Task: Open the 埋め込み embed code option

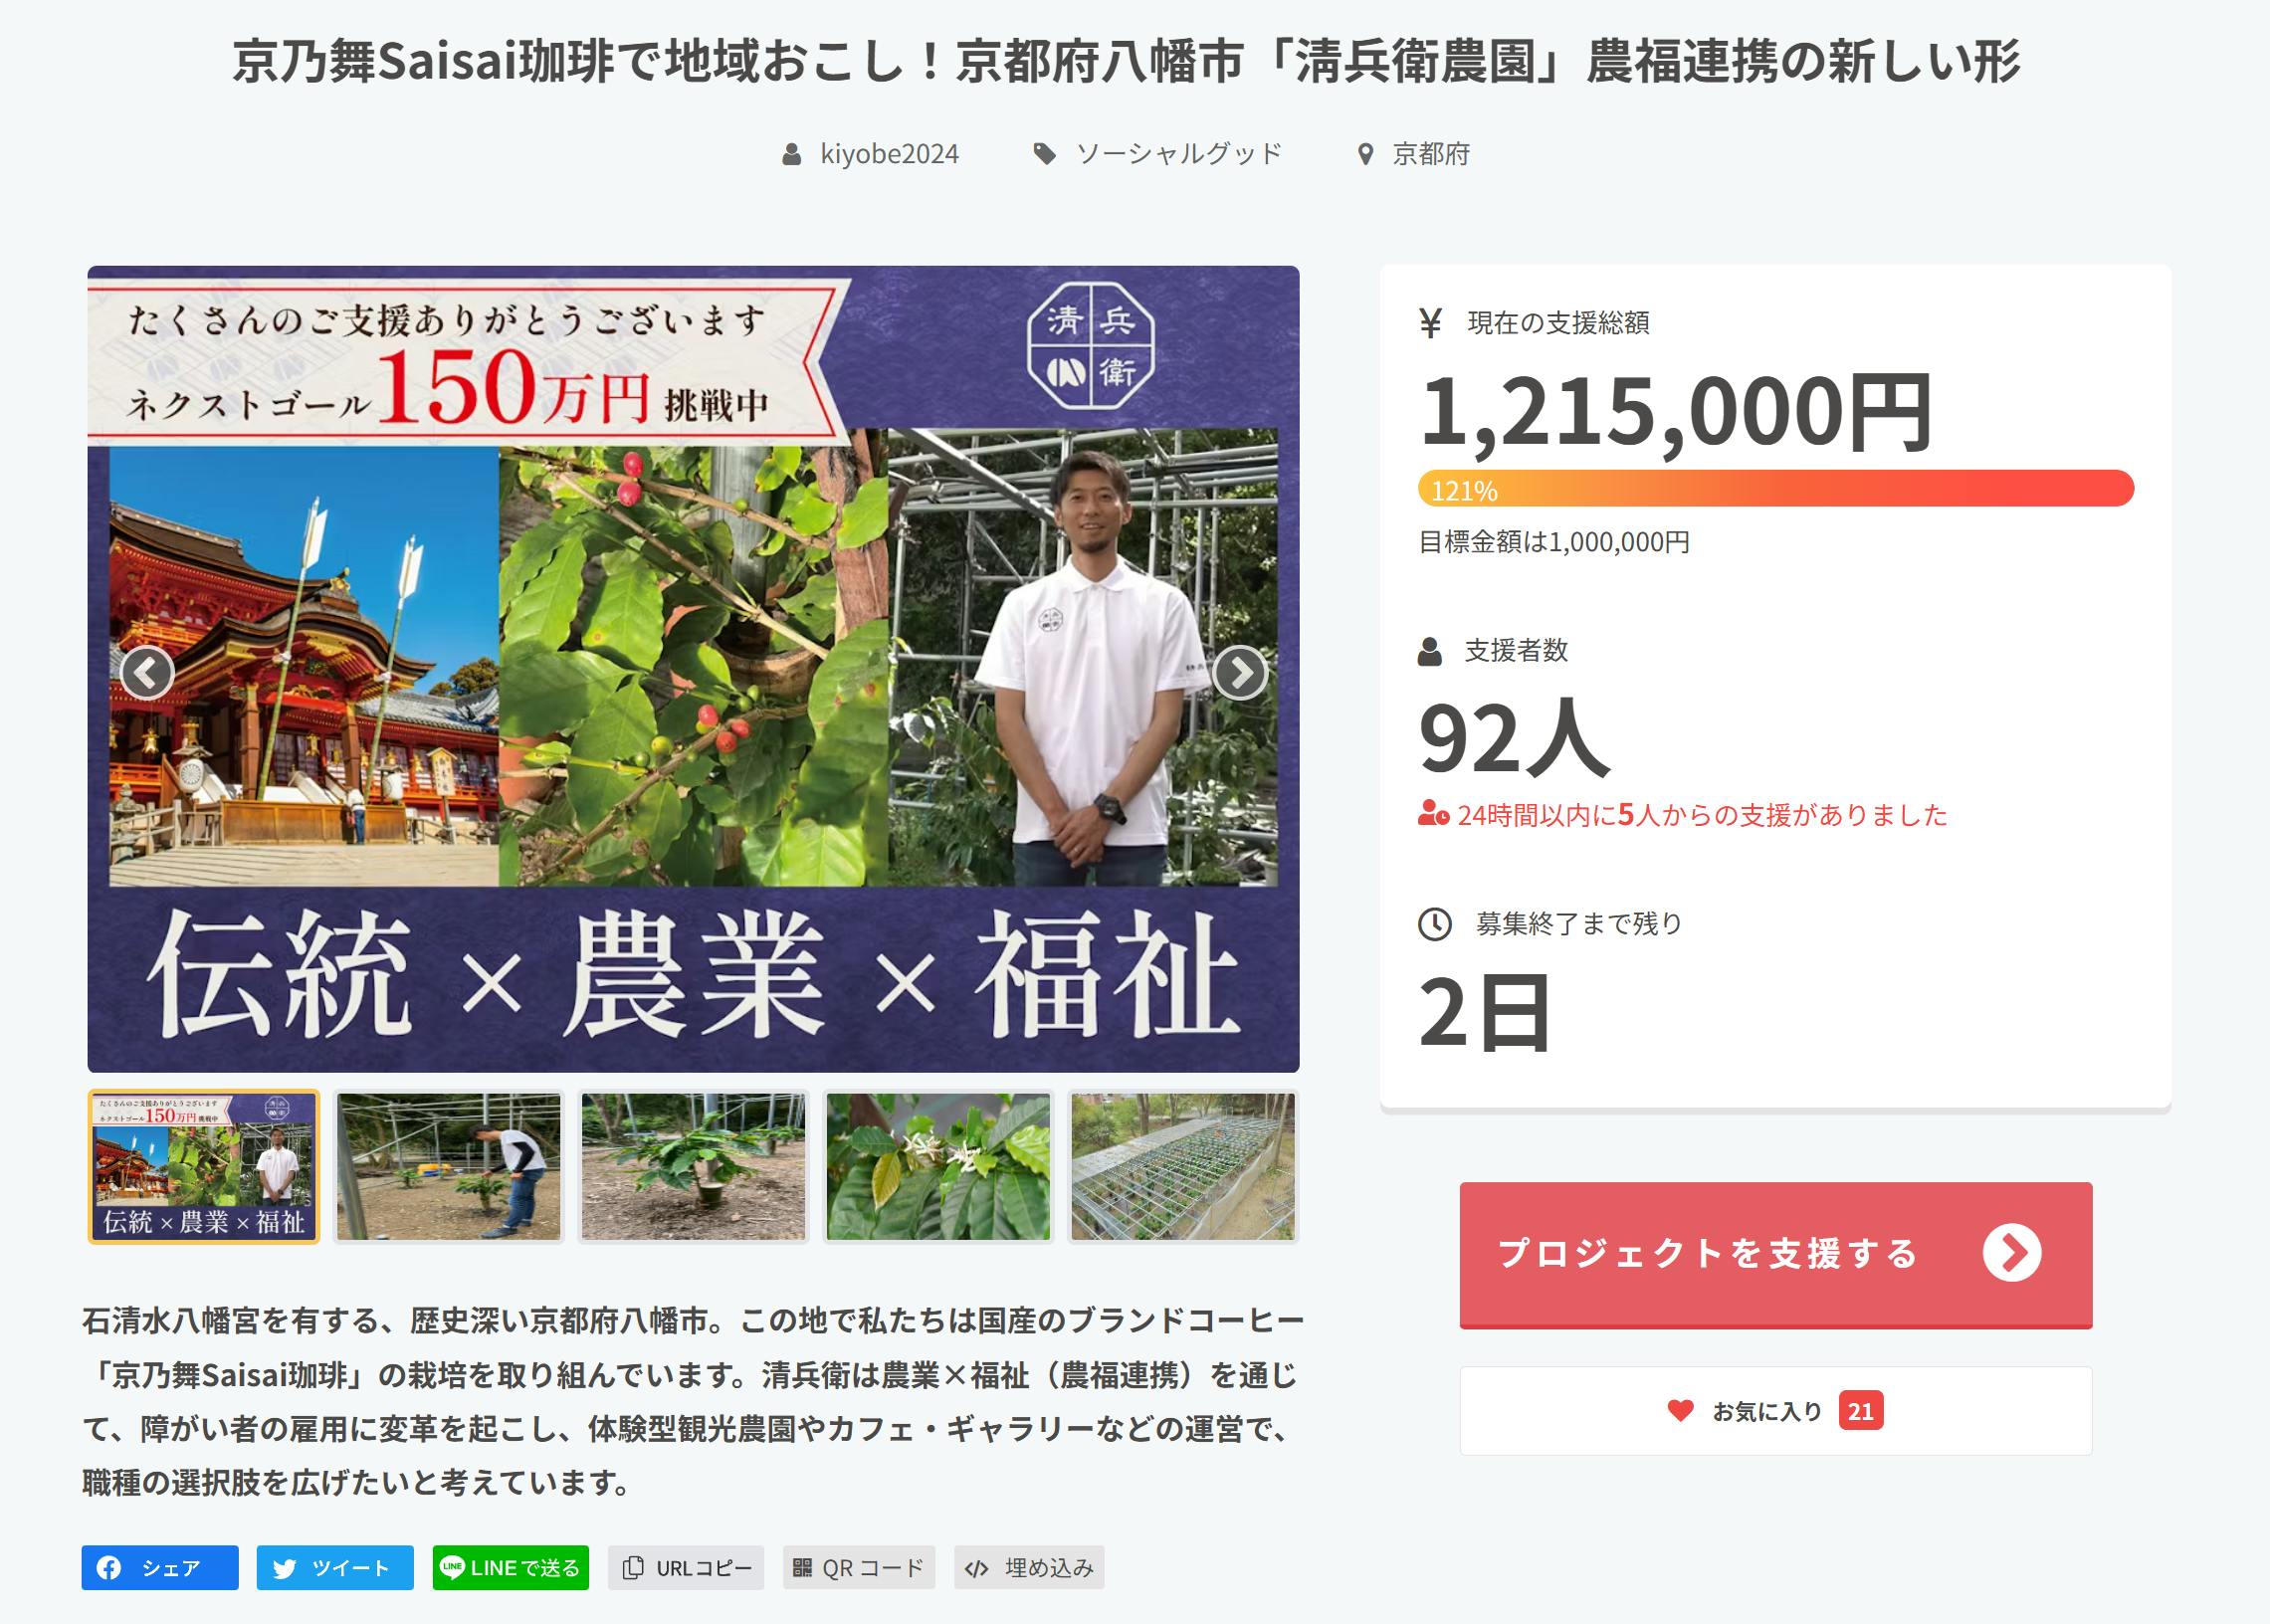Action: coord(1029,1567)
